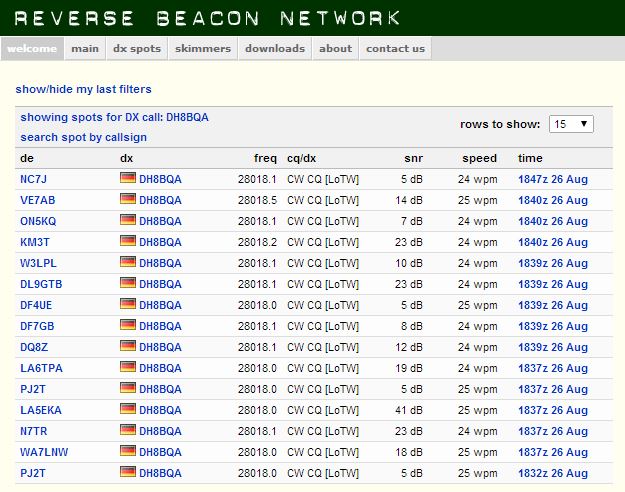Open the contact us tab
625x492 pixels.
(395, 49)
